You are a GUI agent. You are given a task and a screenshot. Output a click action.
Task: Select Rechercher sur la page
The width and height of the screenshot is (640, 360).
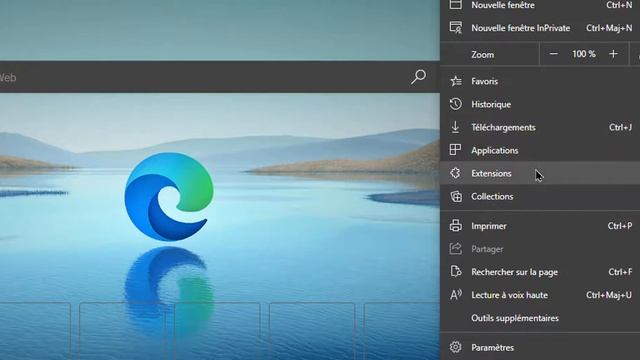[x=540, y=272]
